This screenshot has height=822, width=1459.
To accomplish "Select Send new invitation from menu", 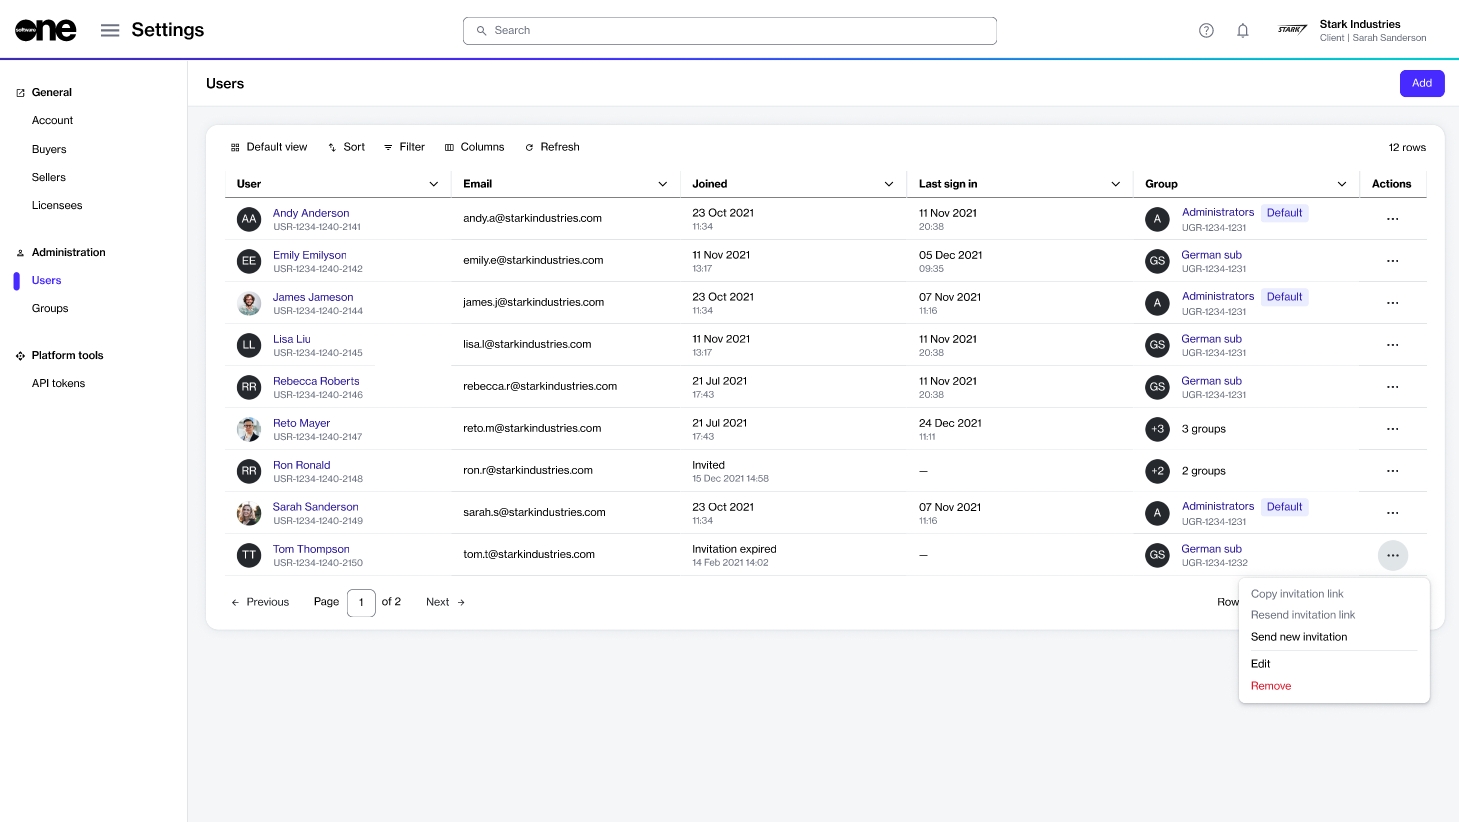I will 1298,637.
